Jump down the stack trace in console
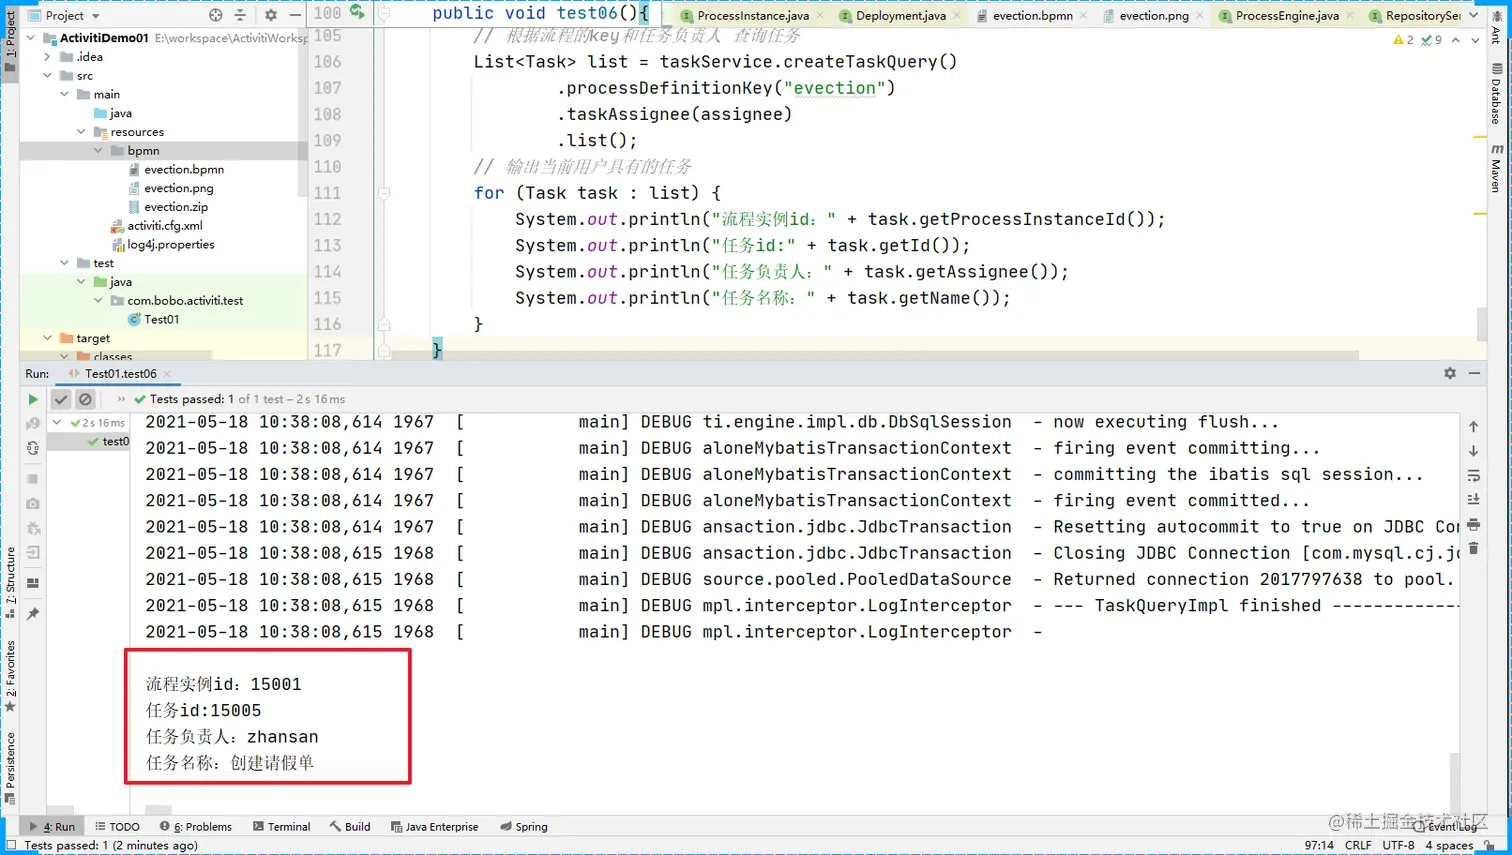1512x855 pixels. point(1473,451)
